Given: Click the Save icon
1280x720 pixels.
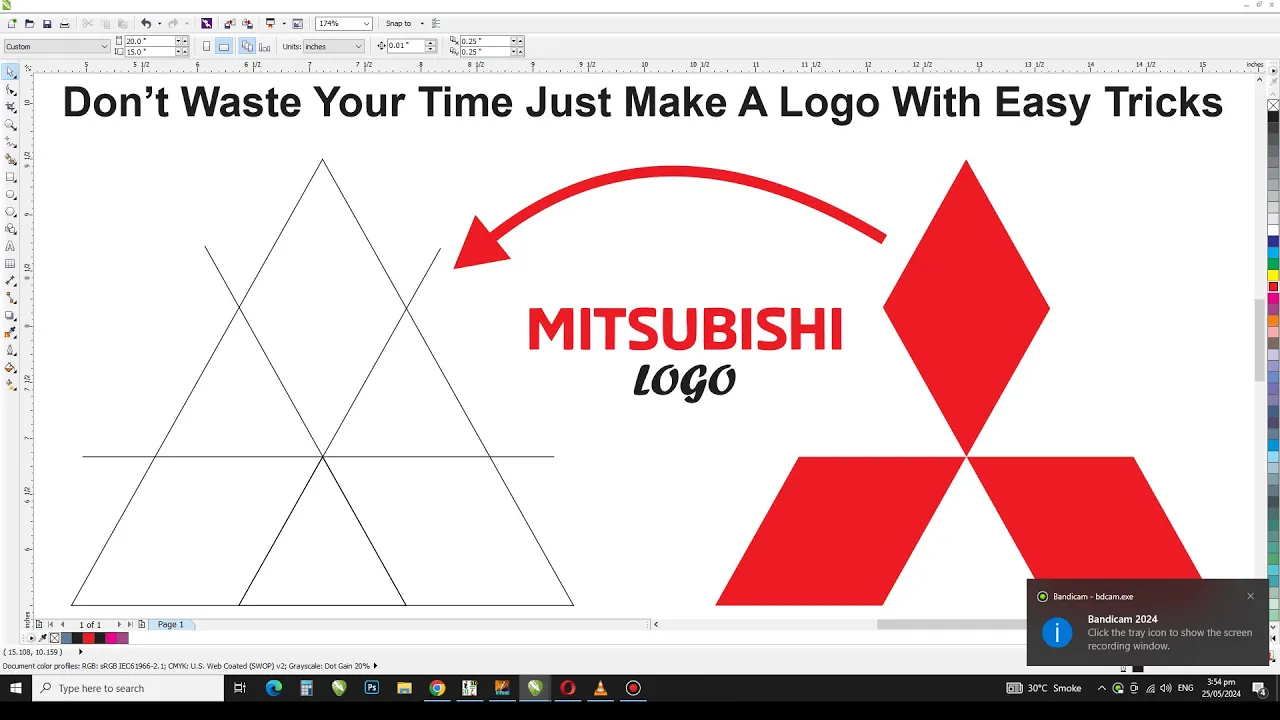Looking at the screenshot, I should 46,23.
